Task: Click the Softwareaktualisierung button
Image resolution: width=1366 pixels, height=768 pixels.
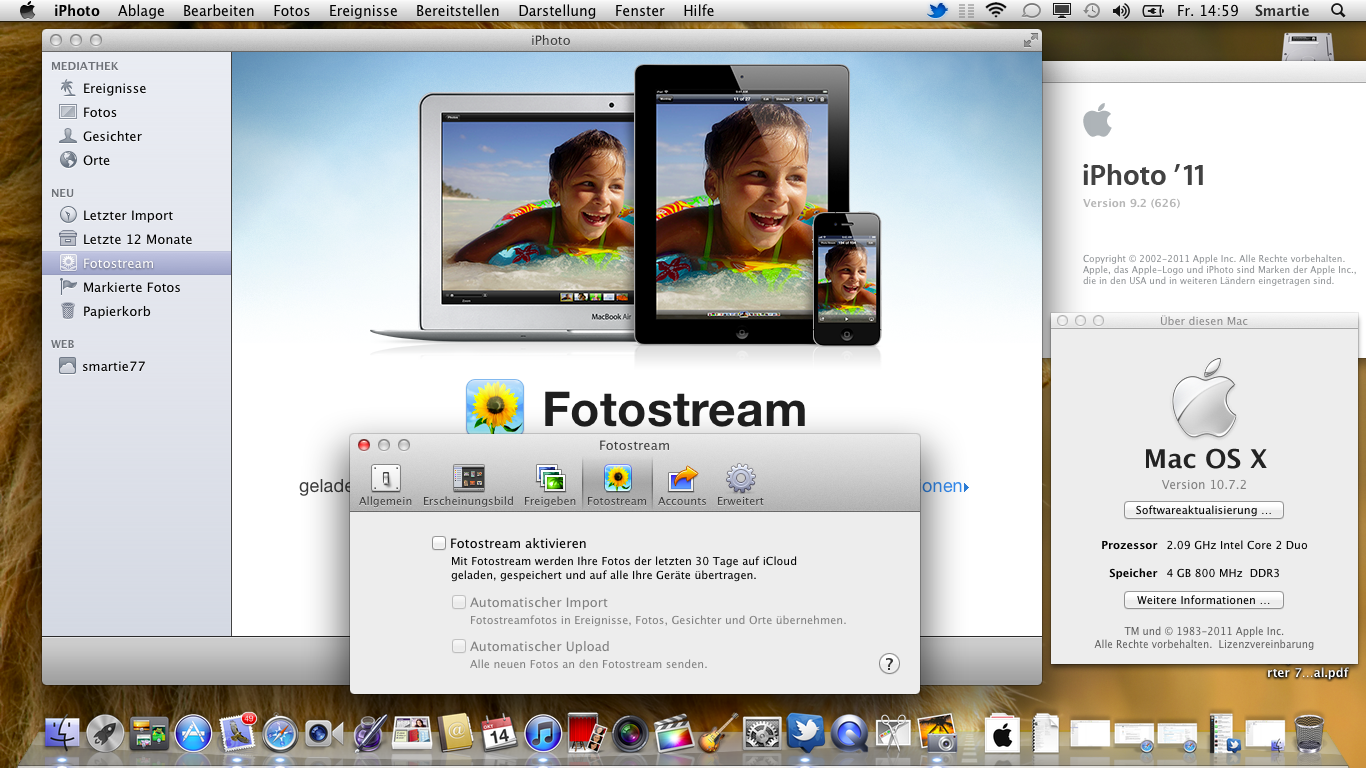Action: [1204, 510]
